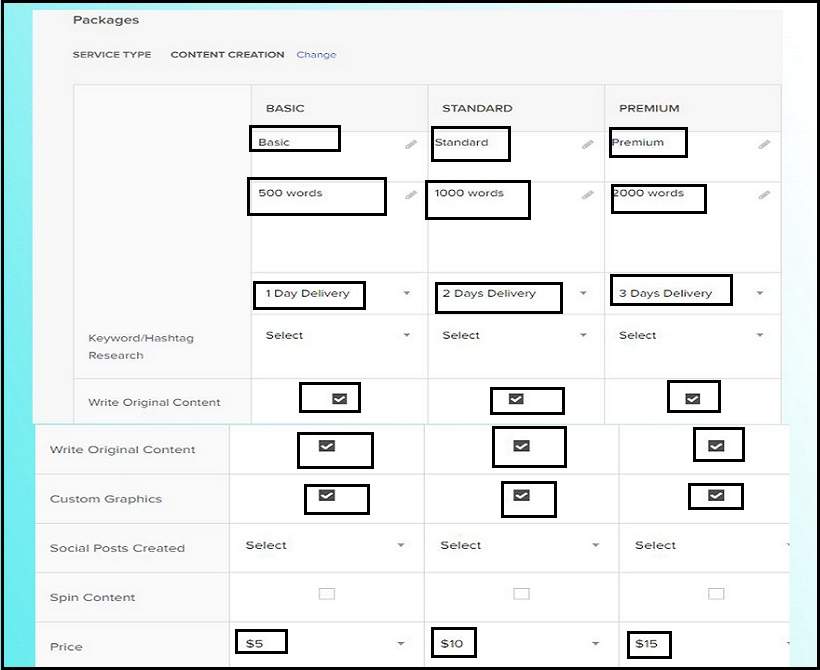820x670 pixels.
Task: Open the 3 Days Delivery dropdown
Action: tap(760, 294)
